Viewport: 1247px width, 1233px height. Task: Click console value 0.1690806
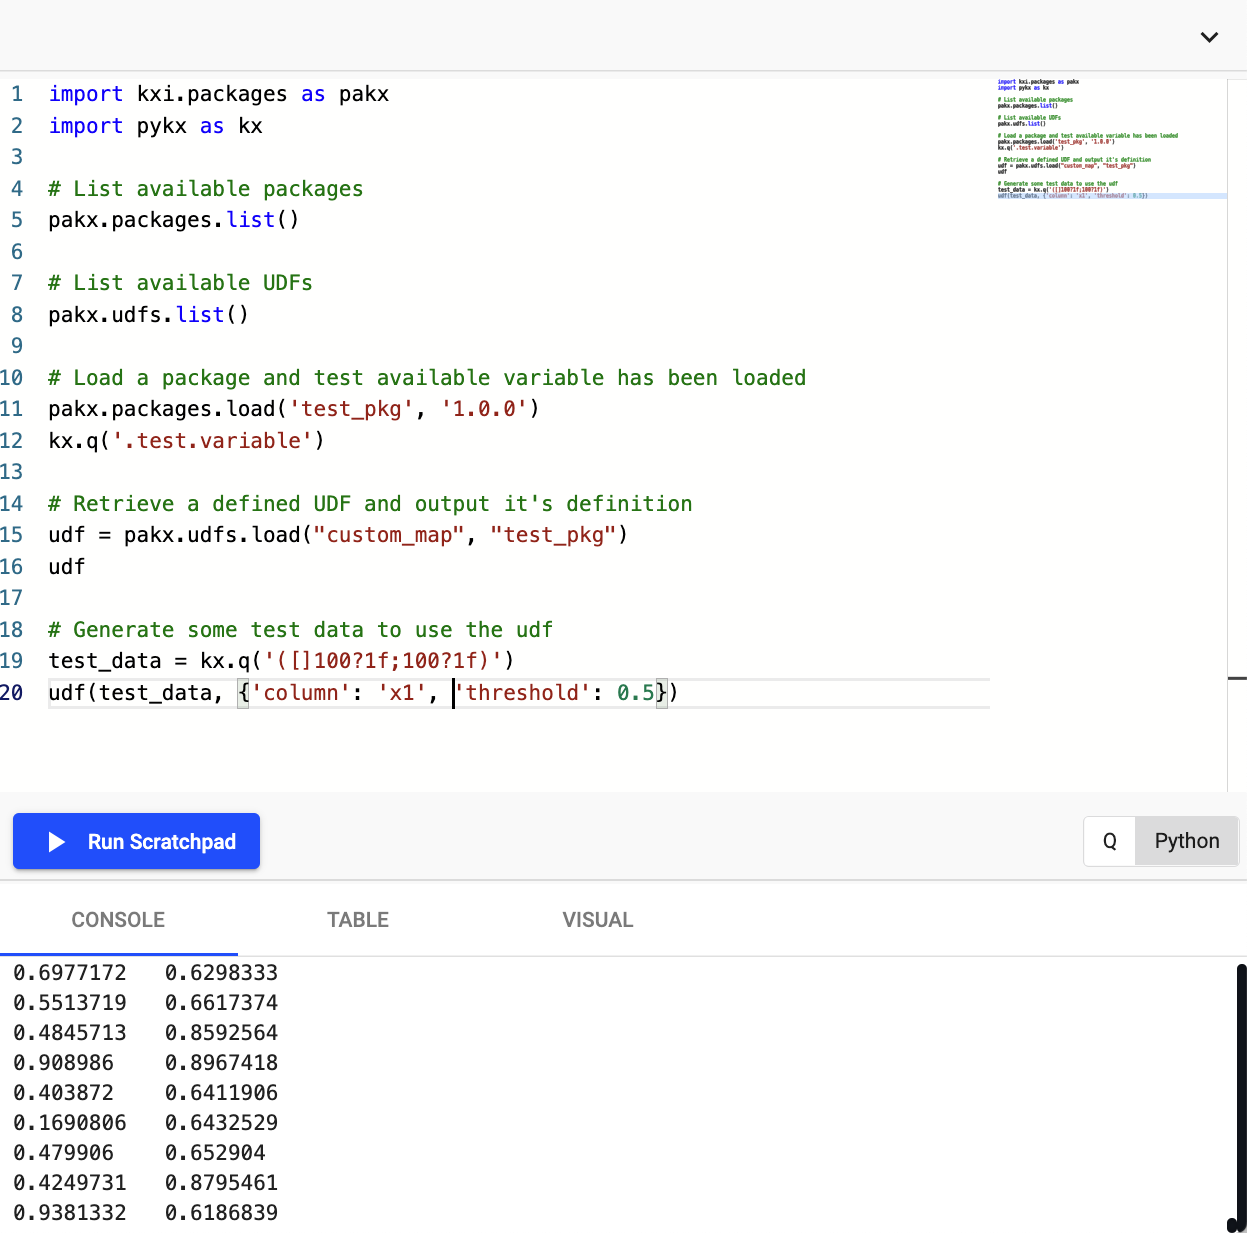(x=70, y=1123)
